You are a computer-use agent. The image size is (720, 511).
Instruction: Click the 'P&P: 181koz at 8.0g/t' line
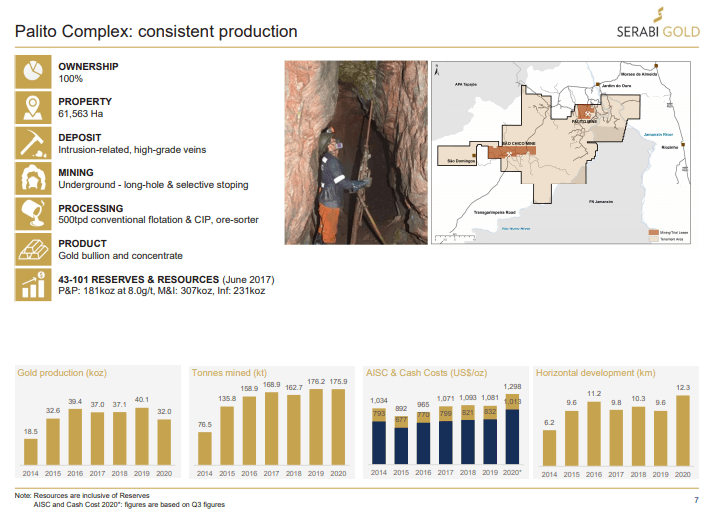tap(162, 291)
